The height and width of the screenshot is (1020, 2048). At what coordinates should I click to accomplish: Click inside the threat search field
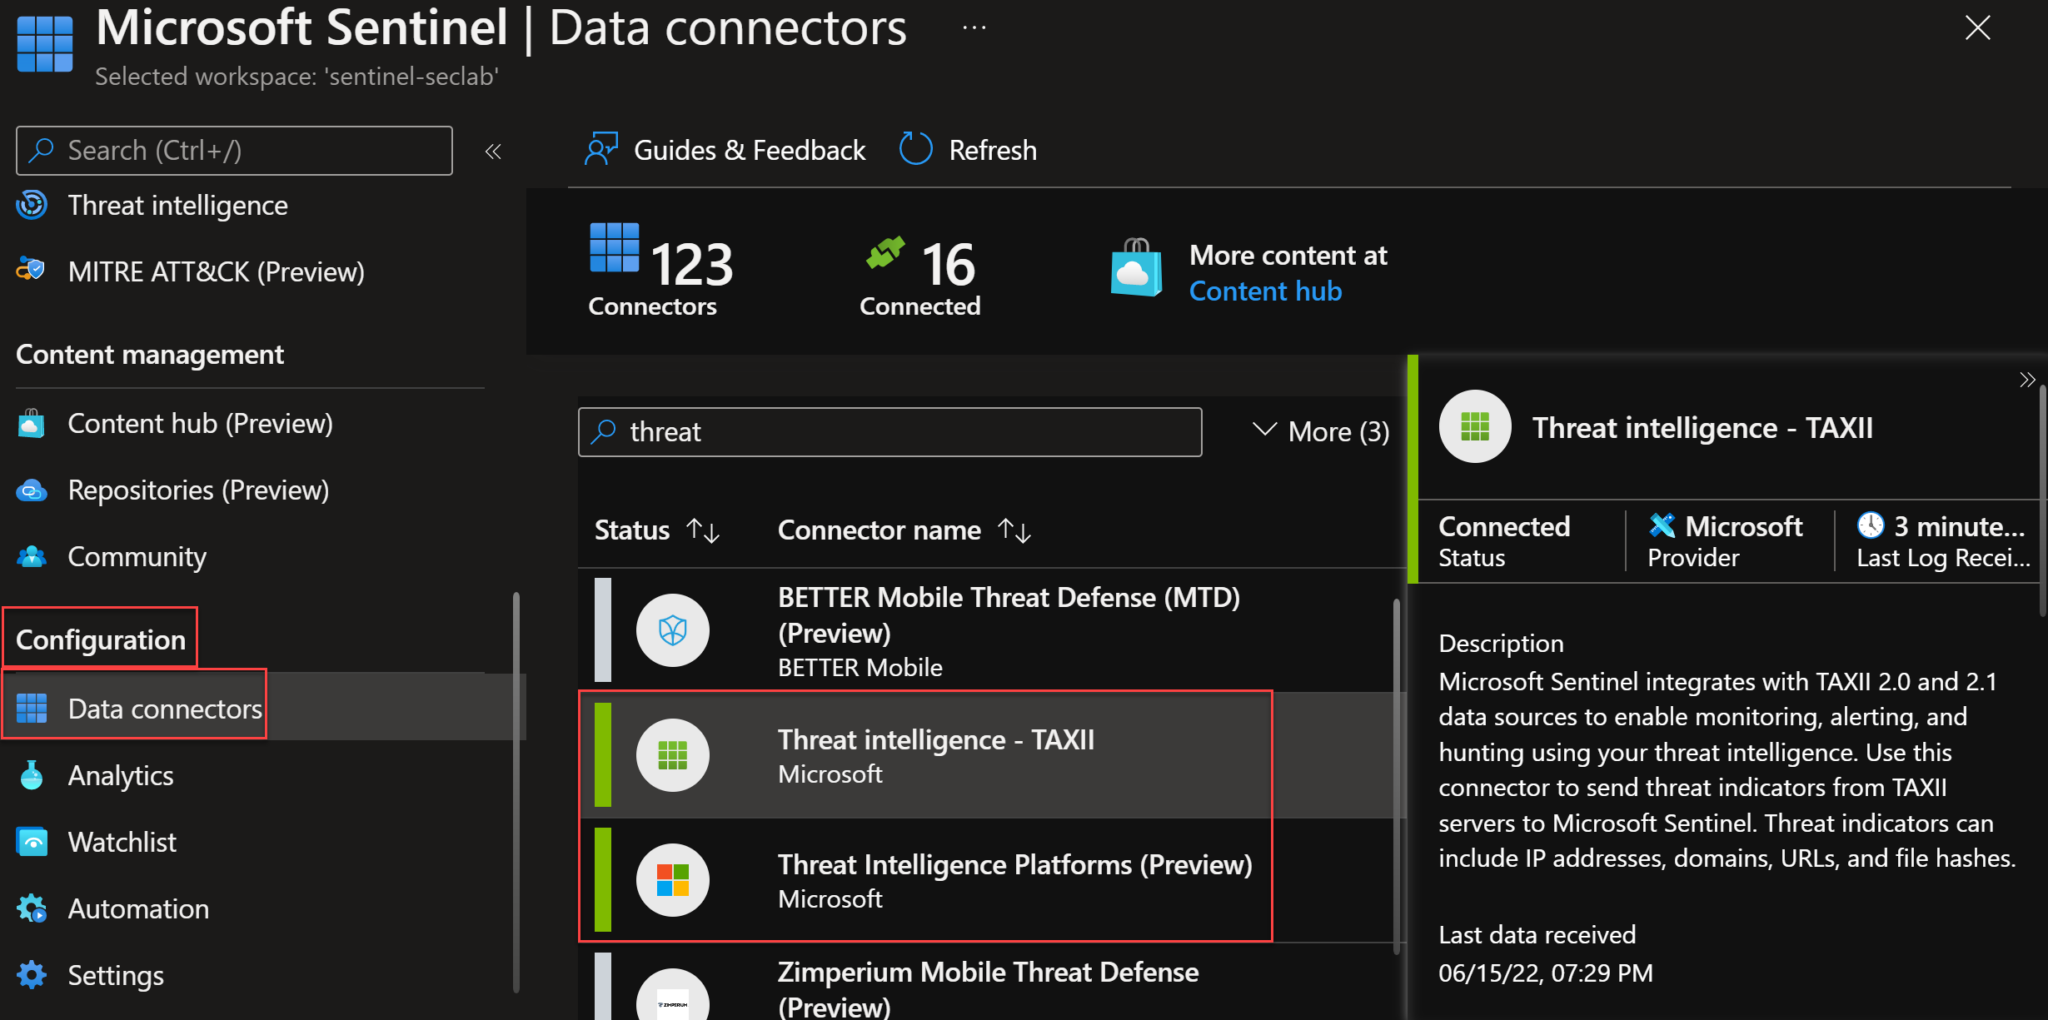pos(890,431)
